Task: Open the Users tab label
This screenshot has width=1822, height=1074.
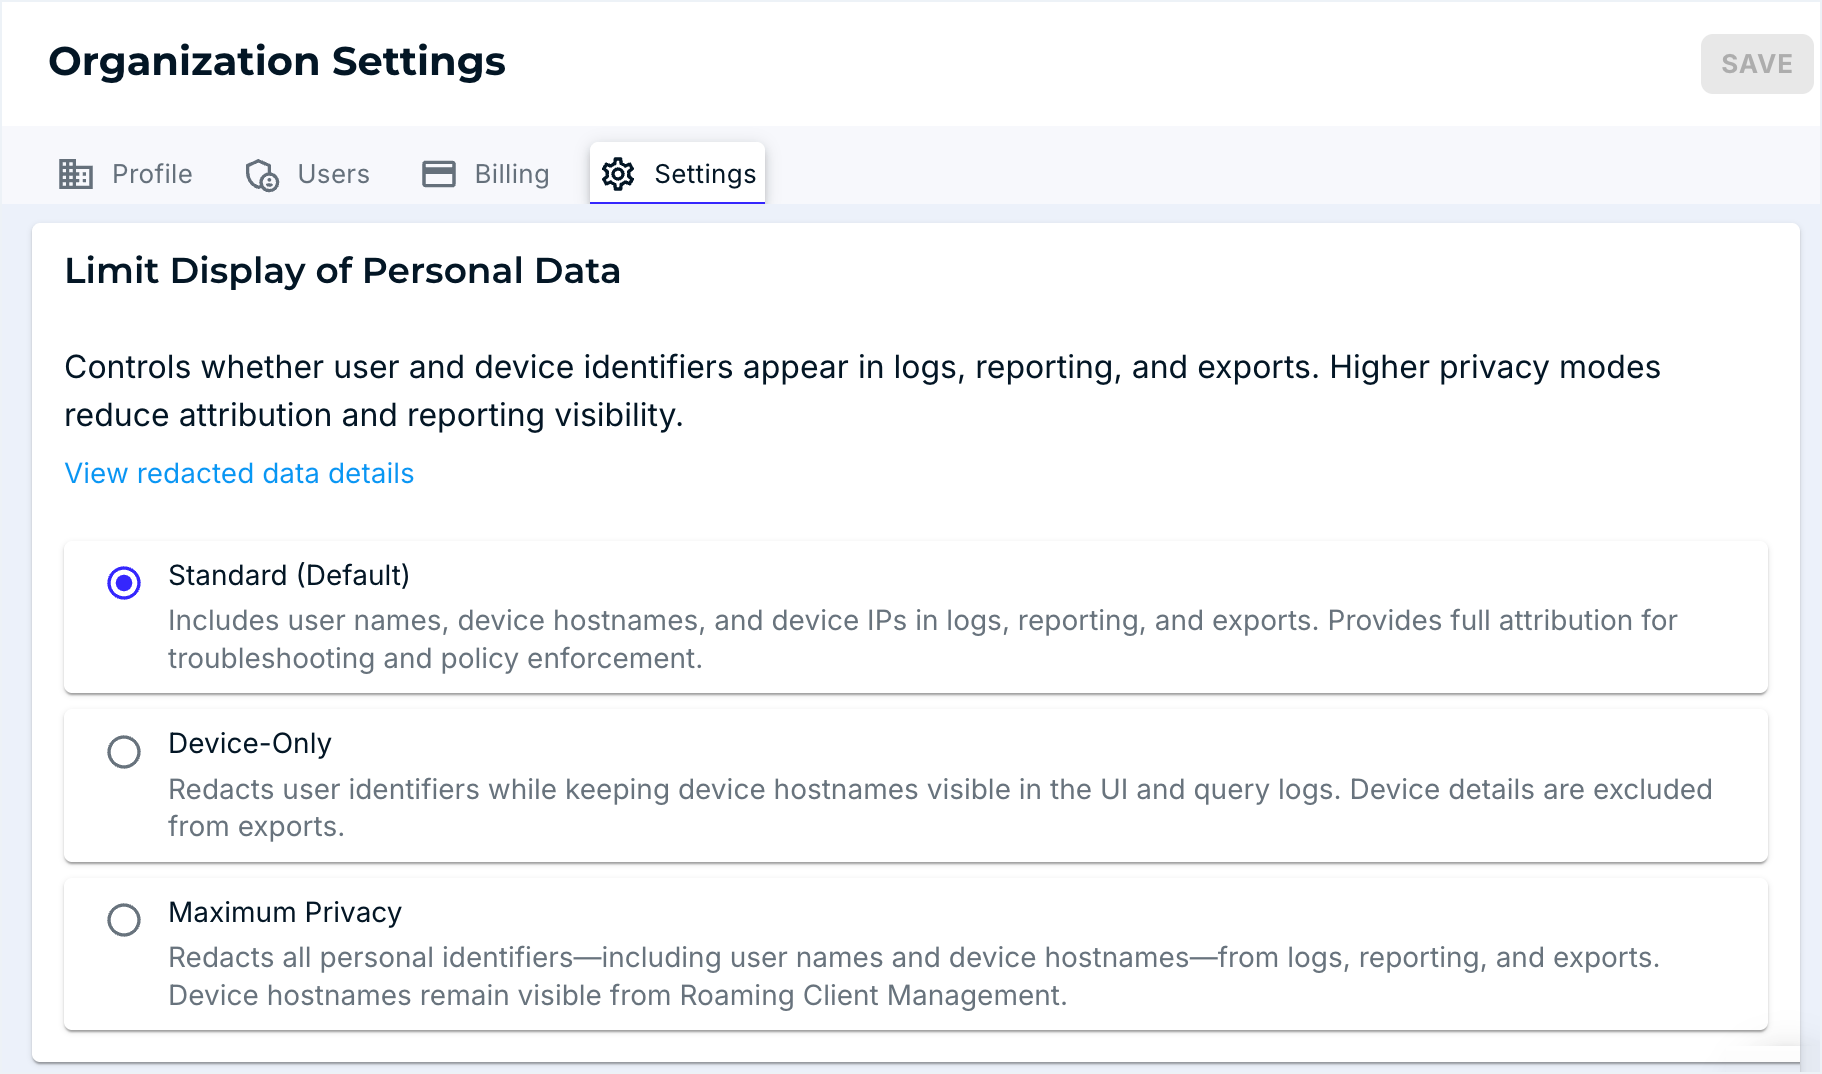Action: (333, 174)
